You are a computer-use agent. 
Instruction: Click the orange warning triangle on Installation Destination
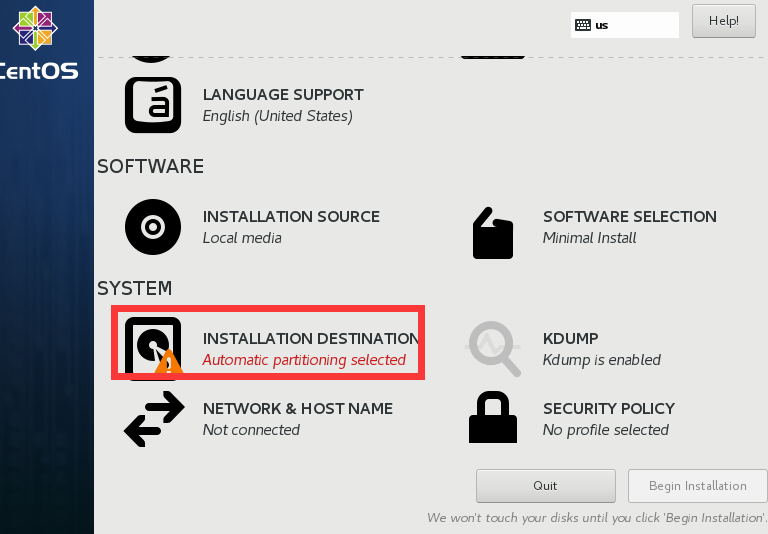pyautogui.click(x=168, y=361)
